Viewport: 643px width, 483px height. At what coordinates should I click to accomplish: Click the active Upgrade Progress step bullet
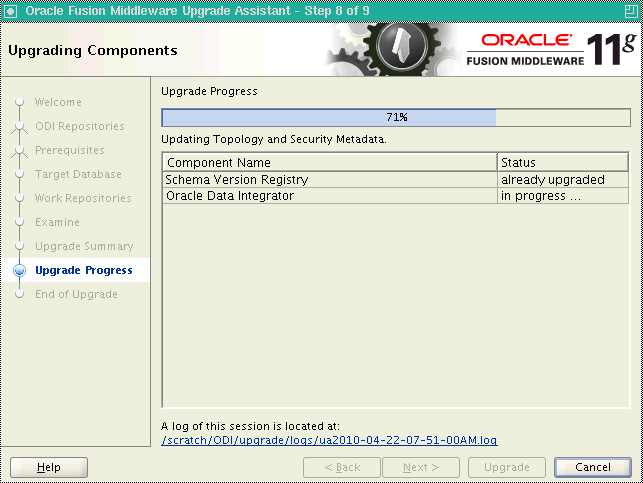(x=19, y=270)
